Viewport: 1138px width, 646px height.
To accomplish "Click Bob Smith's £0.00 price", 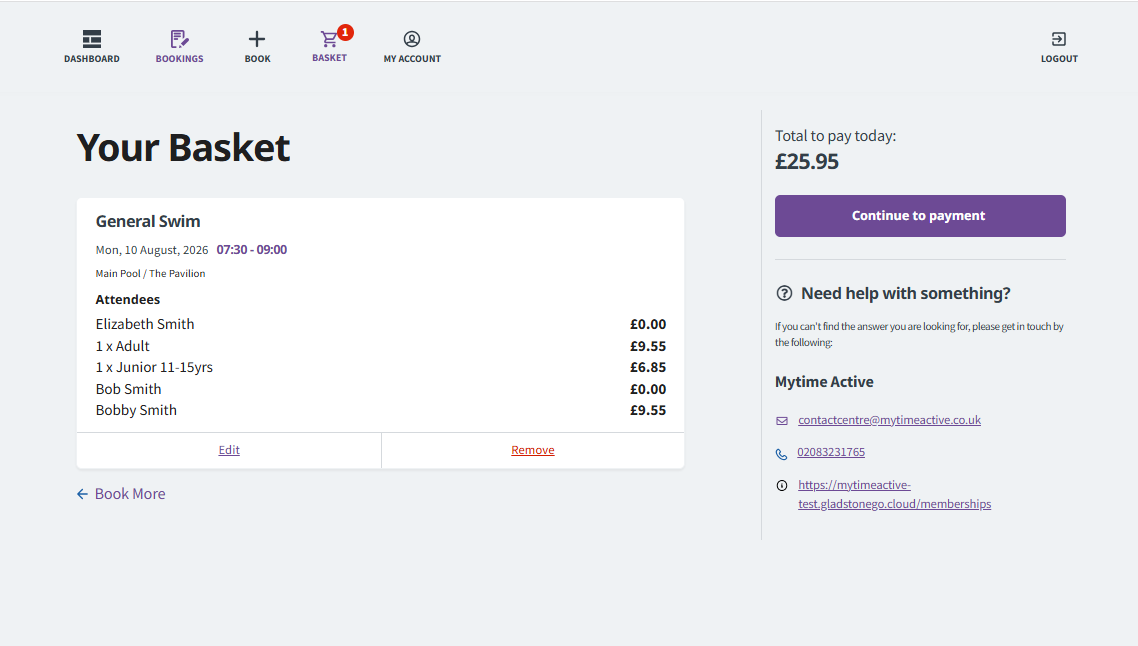I will 648,389.
